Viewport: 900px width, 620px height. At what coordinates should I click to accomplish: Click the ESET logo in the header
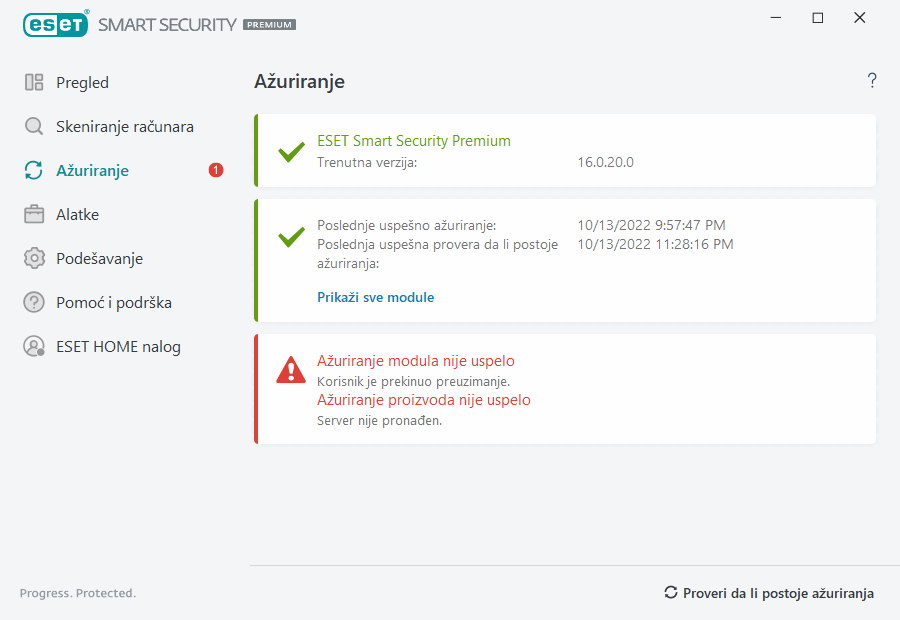pos(56,25)
